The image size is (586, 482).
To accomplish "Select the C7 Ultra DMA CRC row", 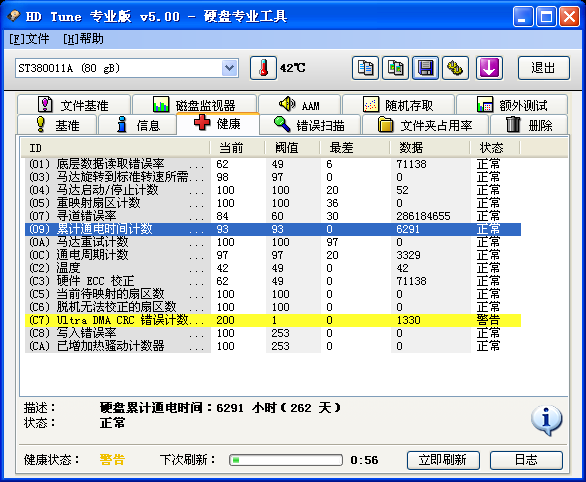I will coord(273,320).
